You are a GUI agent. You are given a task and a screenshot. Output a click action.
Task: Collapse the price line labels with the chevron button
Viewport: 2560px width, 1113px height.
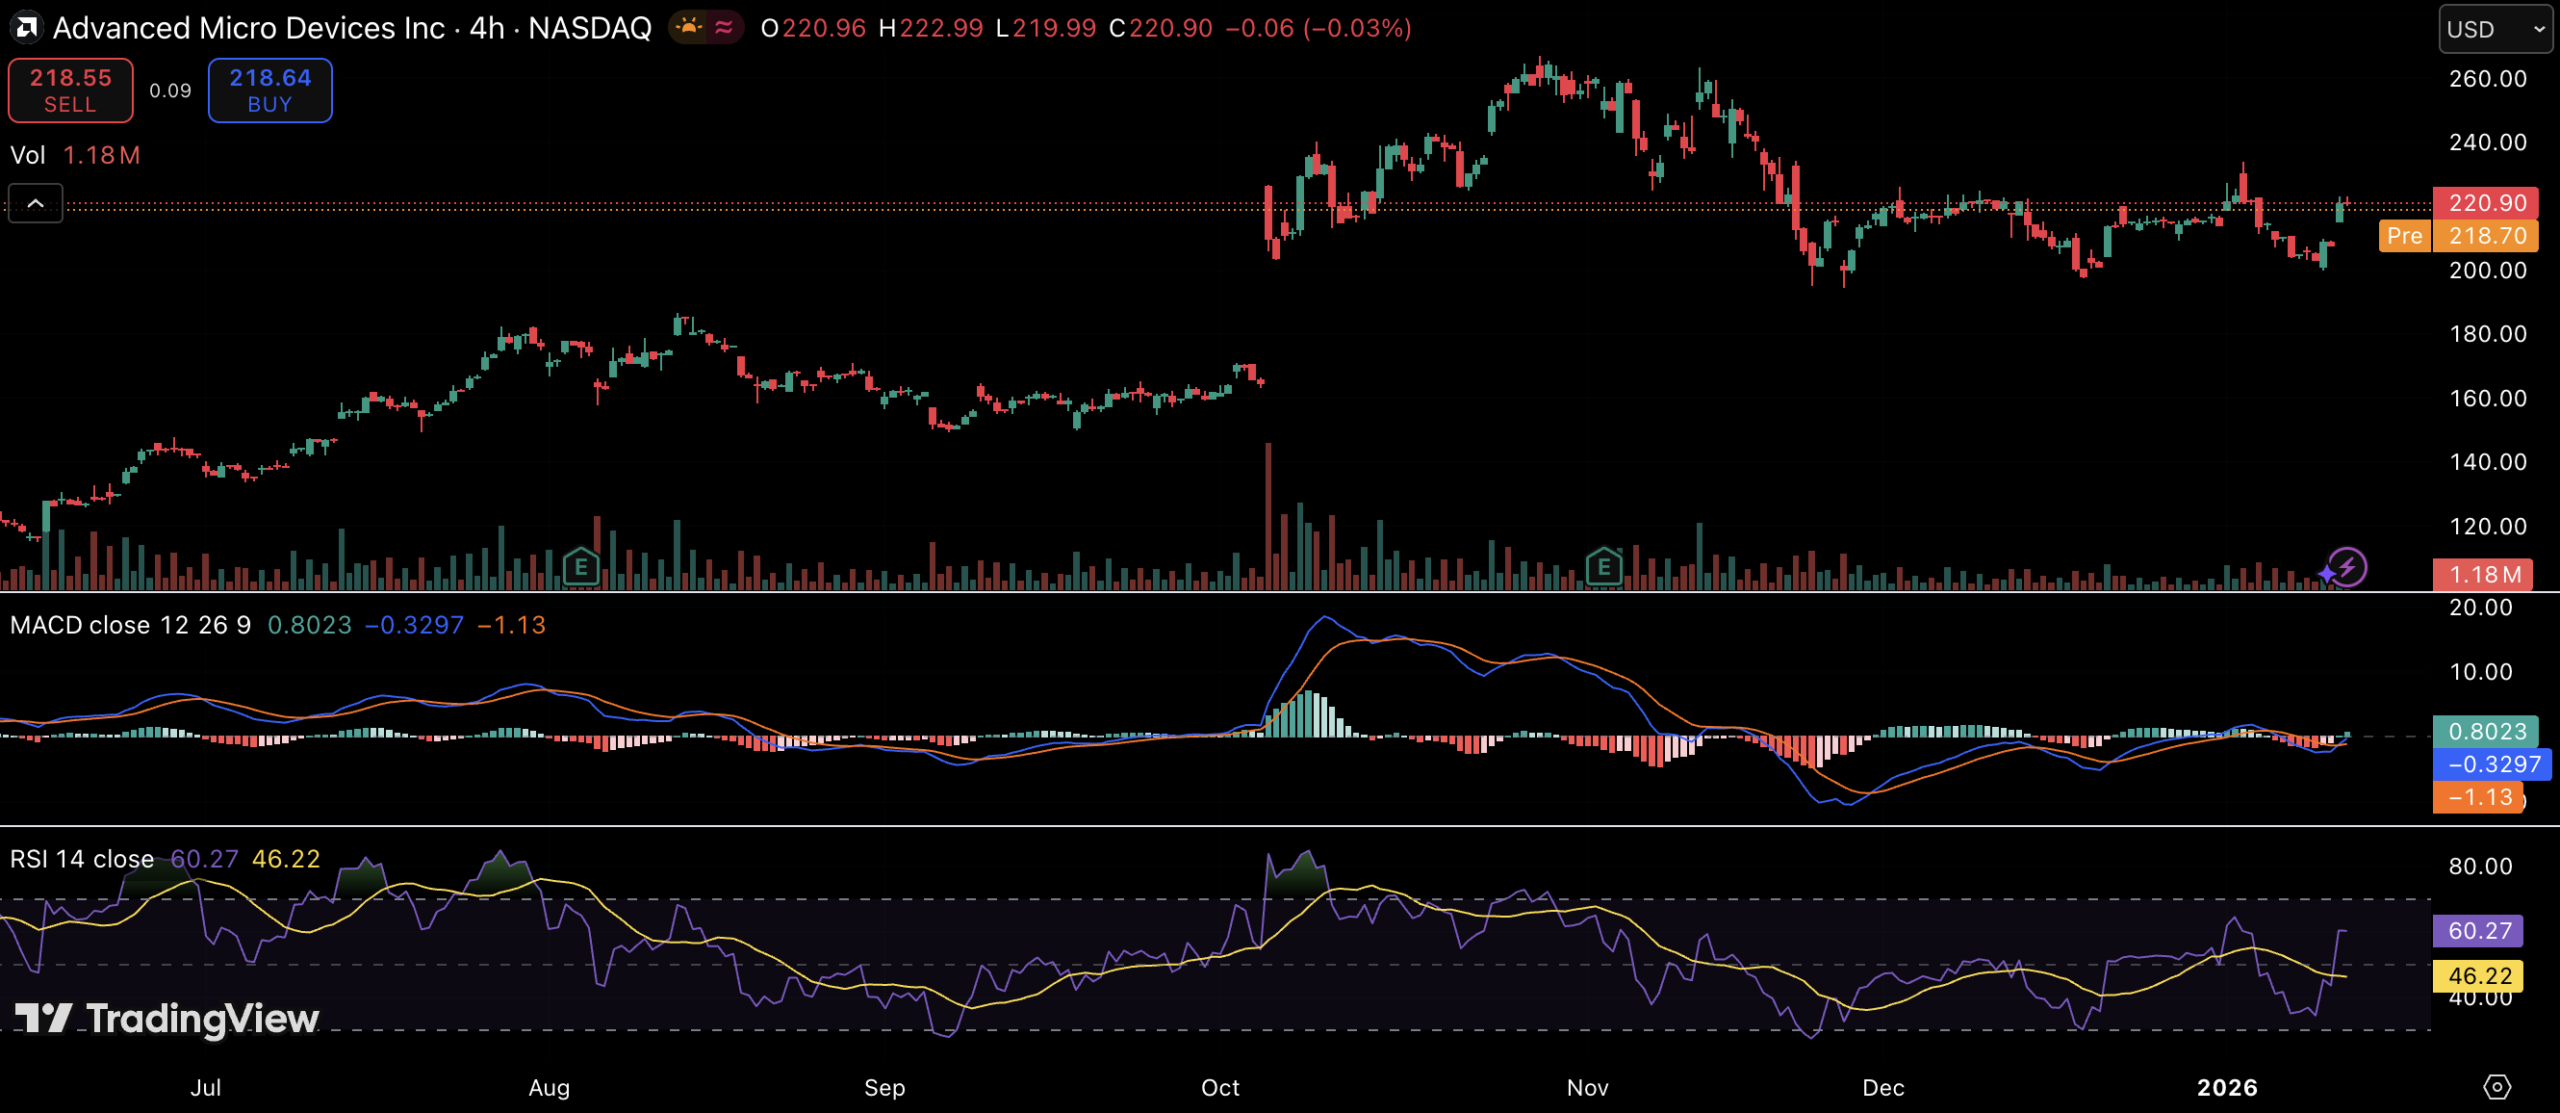coord(35,203)
